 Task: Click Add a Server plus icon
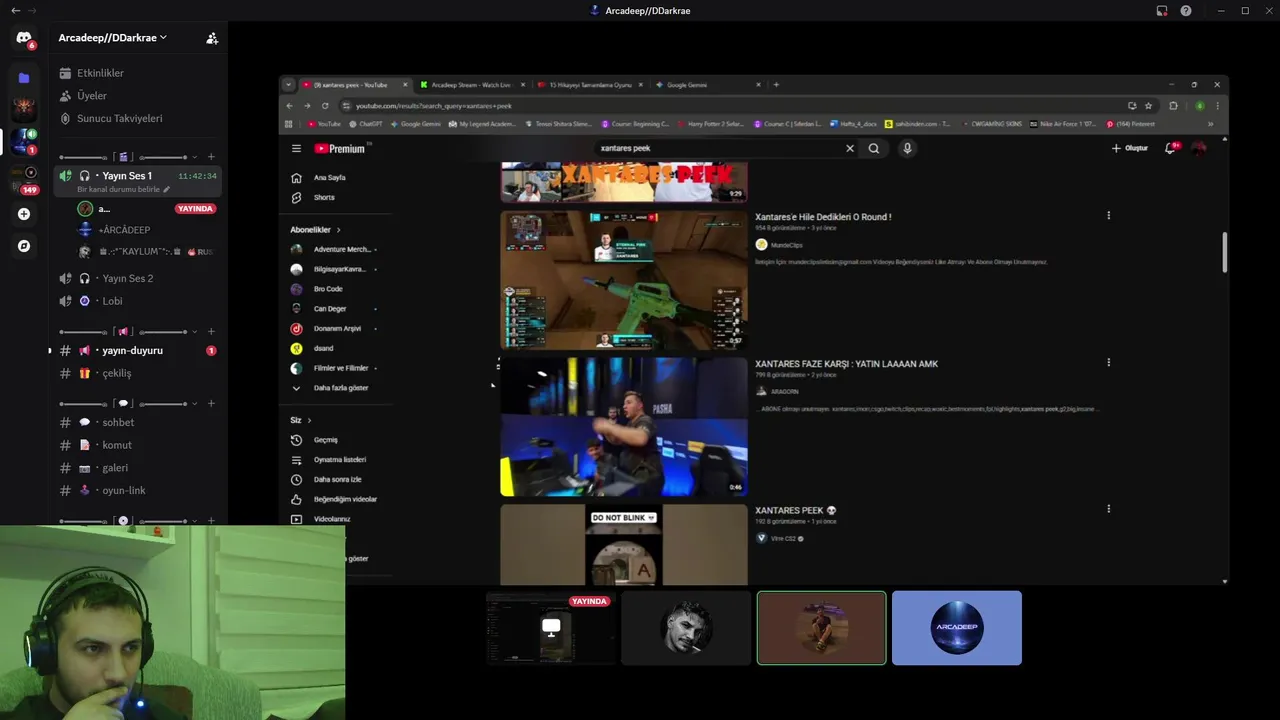click(23, 214)
